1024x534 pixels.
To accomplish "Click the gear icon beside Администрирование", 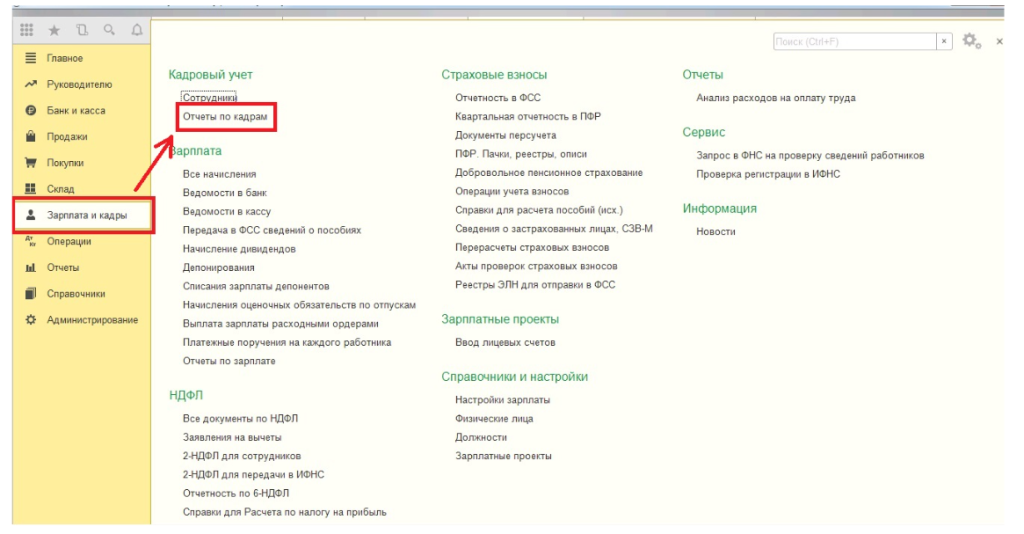I will point(31,320).
